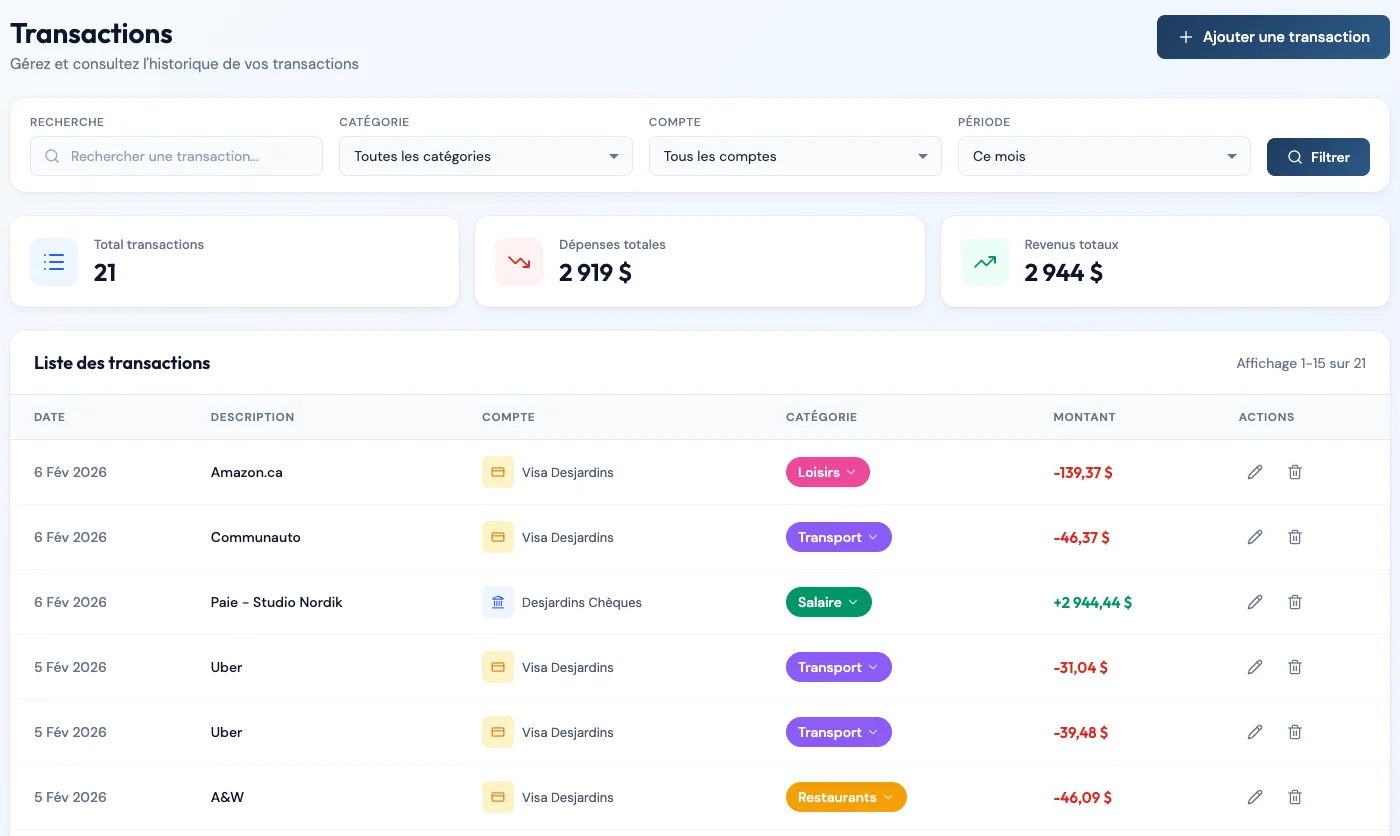Click the red expenses arrow icon
The image size is (1400, 836).
518,261
